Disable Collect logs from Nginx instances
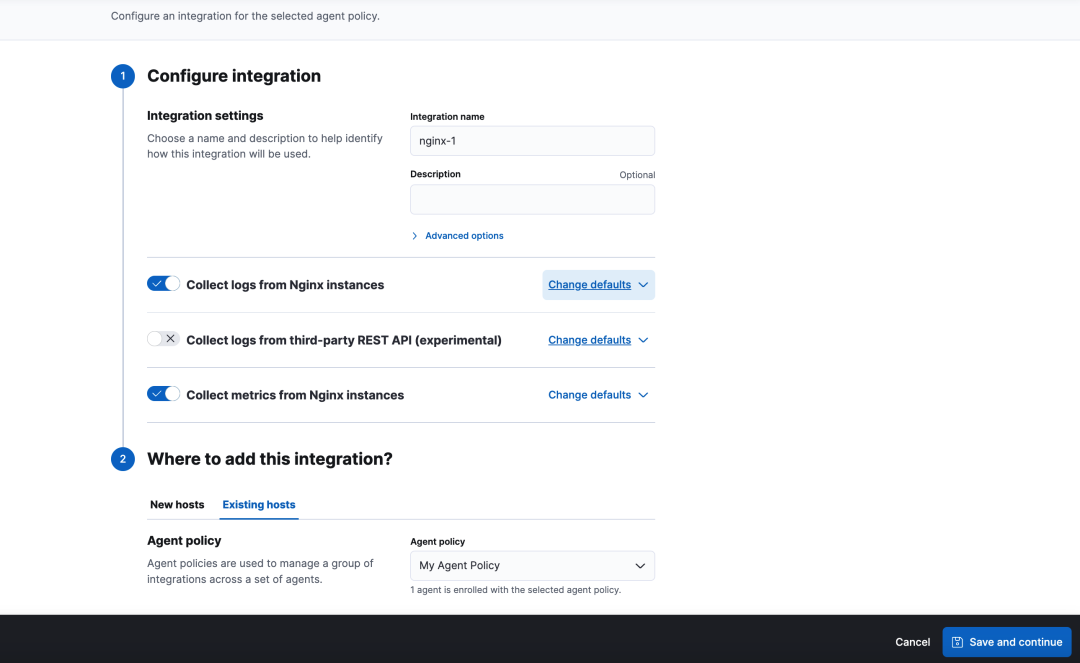Image resolution: width=1080 pixels, height=663 pixels. coord(163,284)
